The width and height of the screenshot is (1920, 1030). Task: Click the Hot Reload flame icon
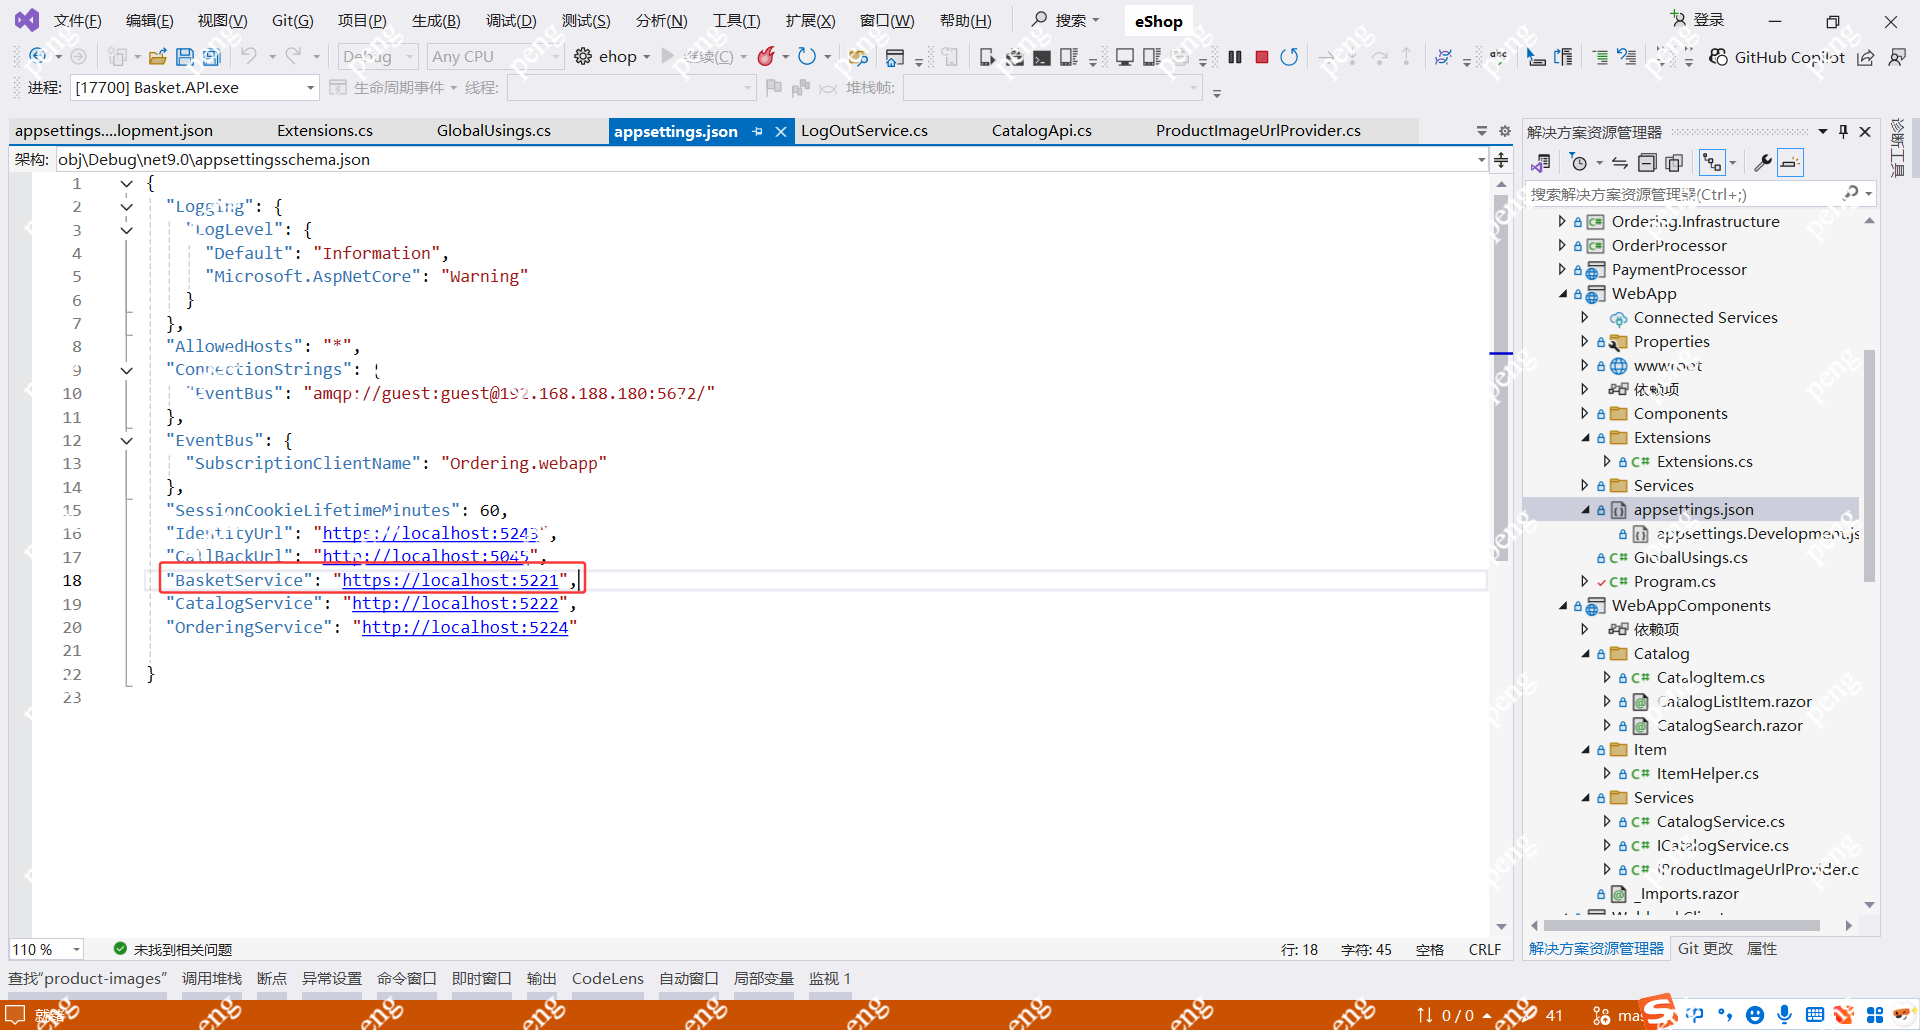coord(766,57)
